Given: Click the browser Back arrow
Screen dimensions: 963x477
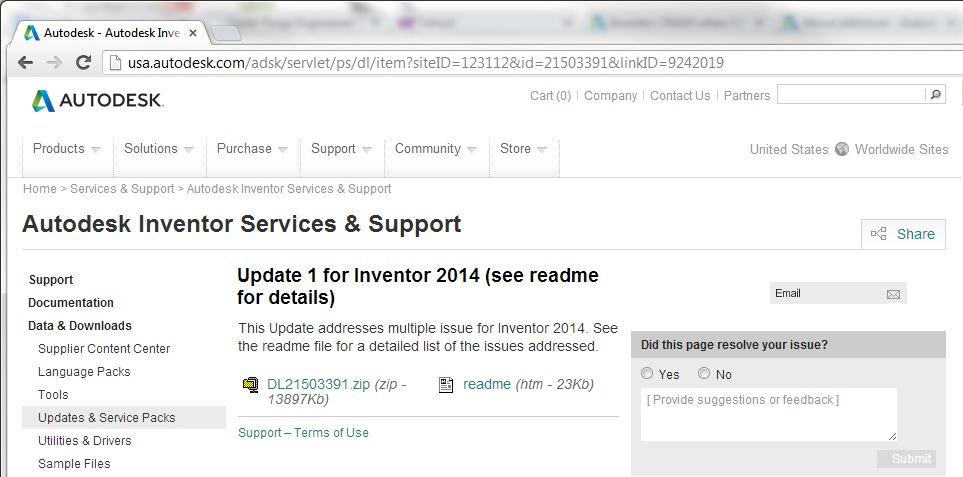Looking at the screenshot, I should click(x=26, y=63).
